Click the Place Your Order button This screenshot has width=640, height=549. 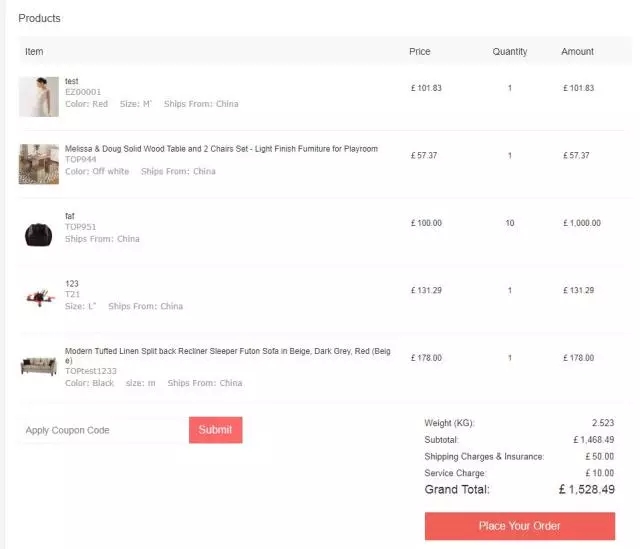coord(519,526)
